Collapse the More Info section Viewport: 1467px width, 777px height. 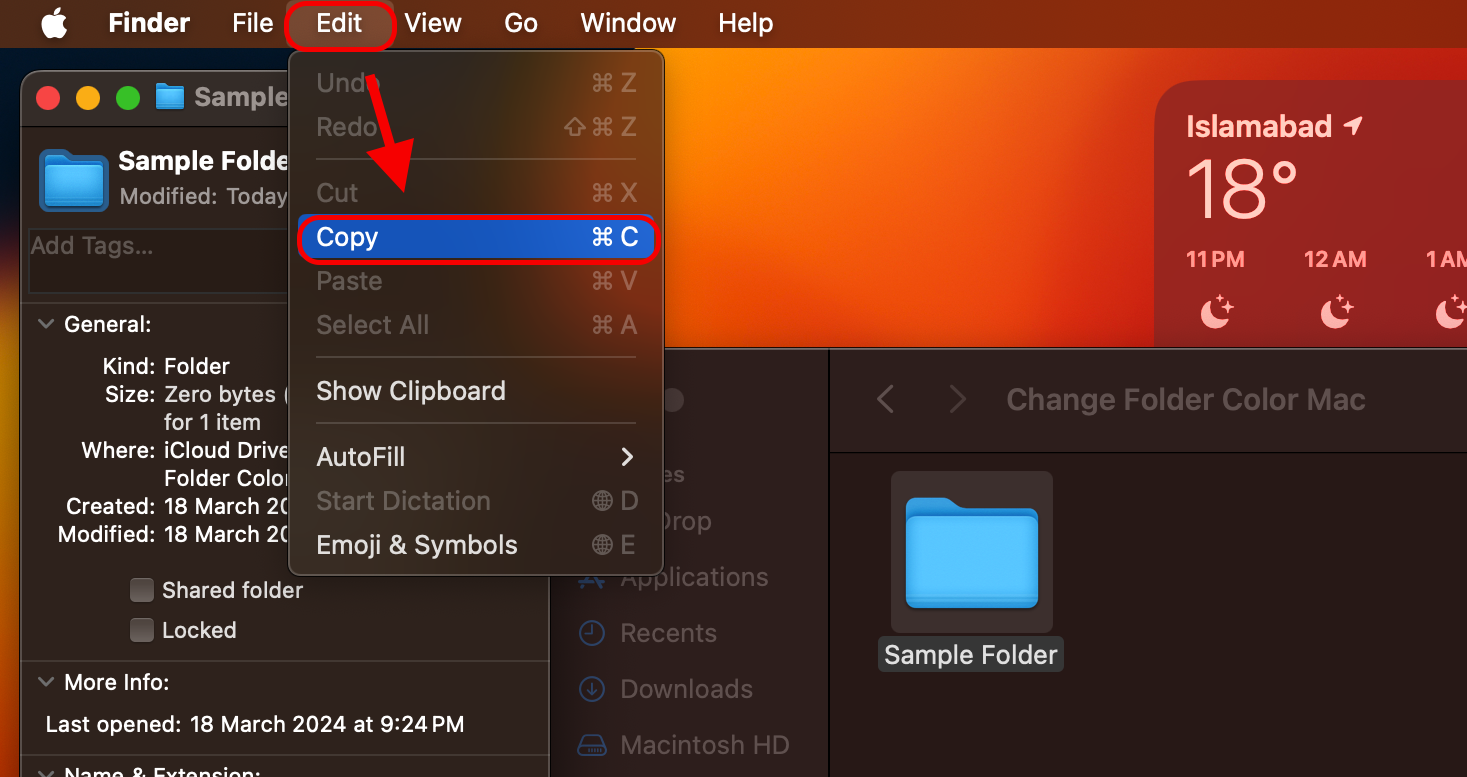[46, 682]
